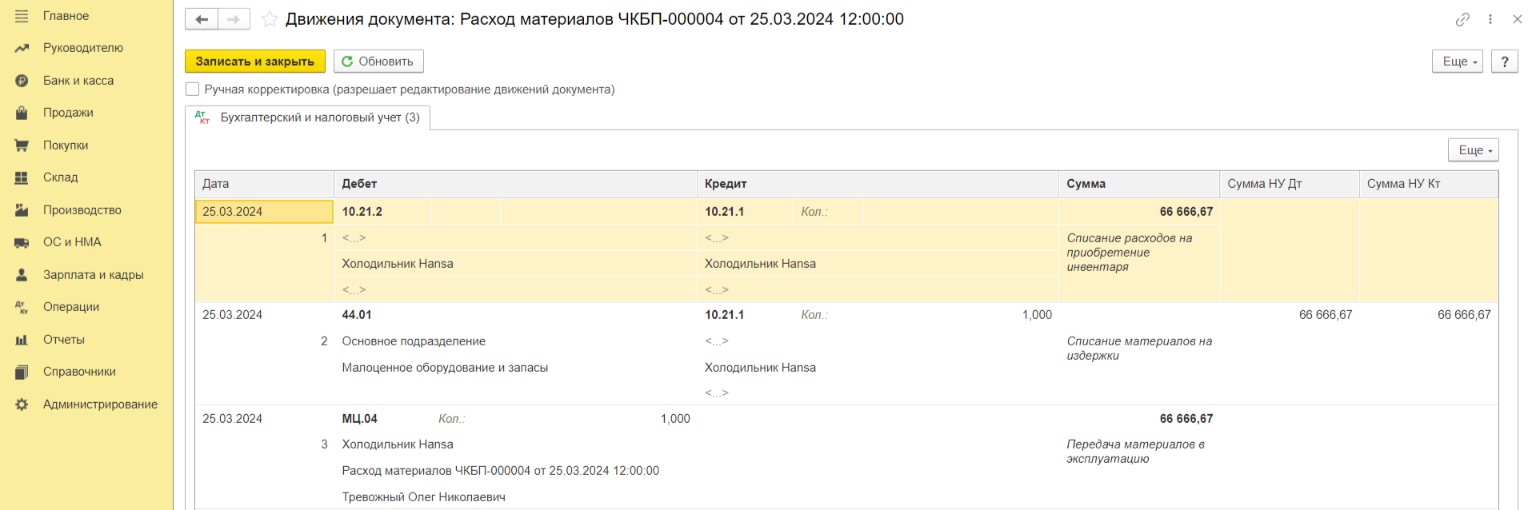Open the vertical dots window menu
The height and width of the screenshot is (510, 1536).
click(1491, 19)
